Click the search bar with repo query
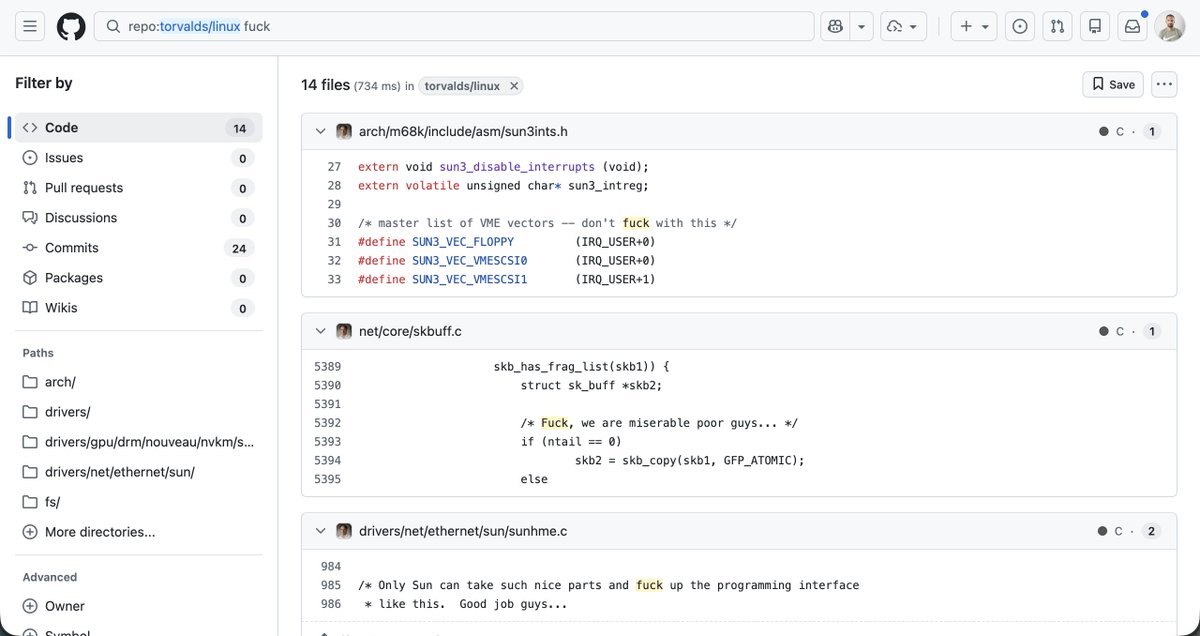 point(454,27)
